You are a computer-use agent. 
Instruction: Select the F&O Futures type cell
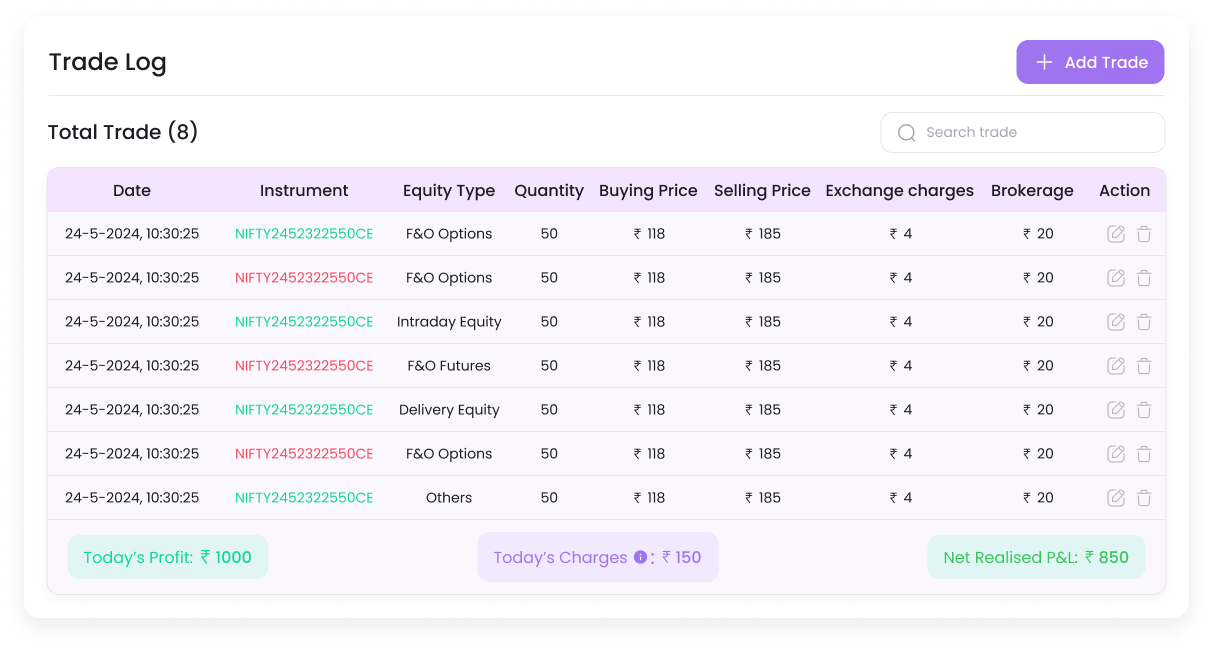point(449,366)
